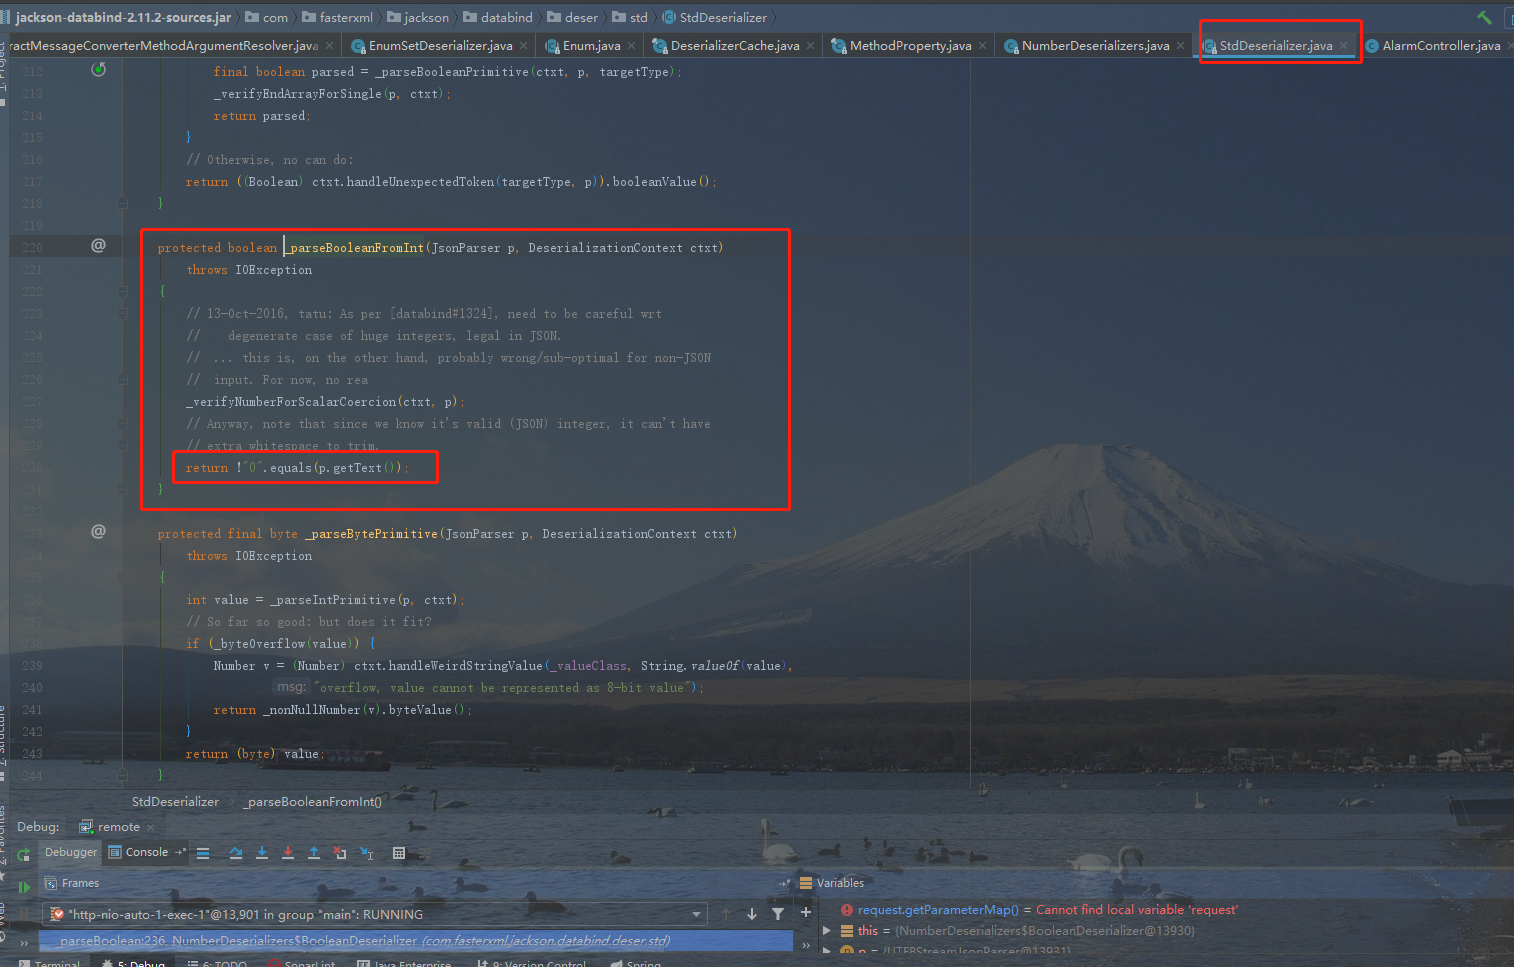Toggle the comment fold marker at line 223

coord(123,314)
